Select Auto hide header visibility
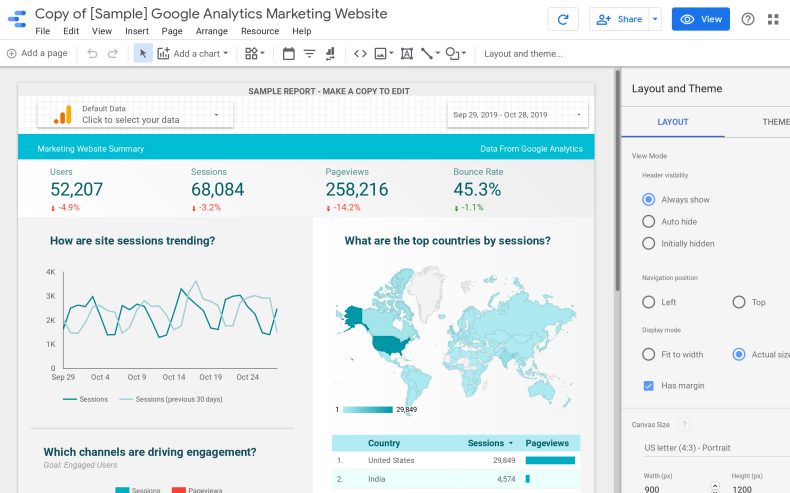Image resolution: width=790 pixels, height=493 pixels. 648,222
